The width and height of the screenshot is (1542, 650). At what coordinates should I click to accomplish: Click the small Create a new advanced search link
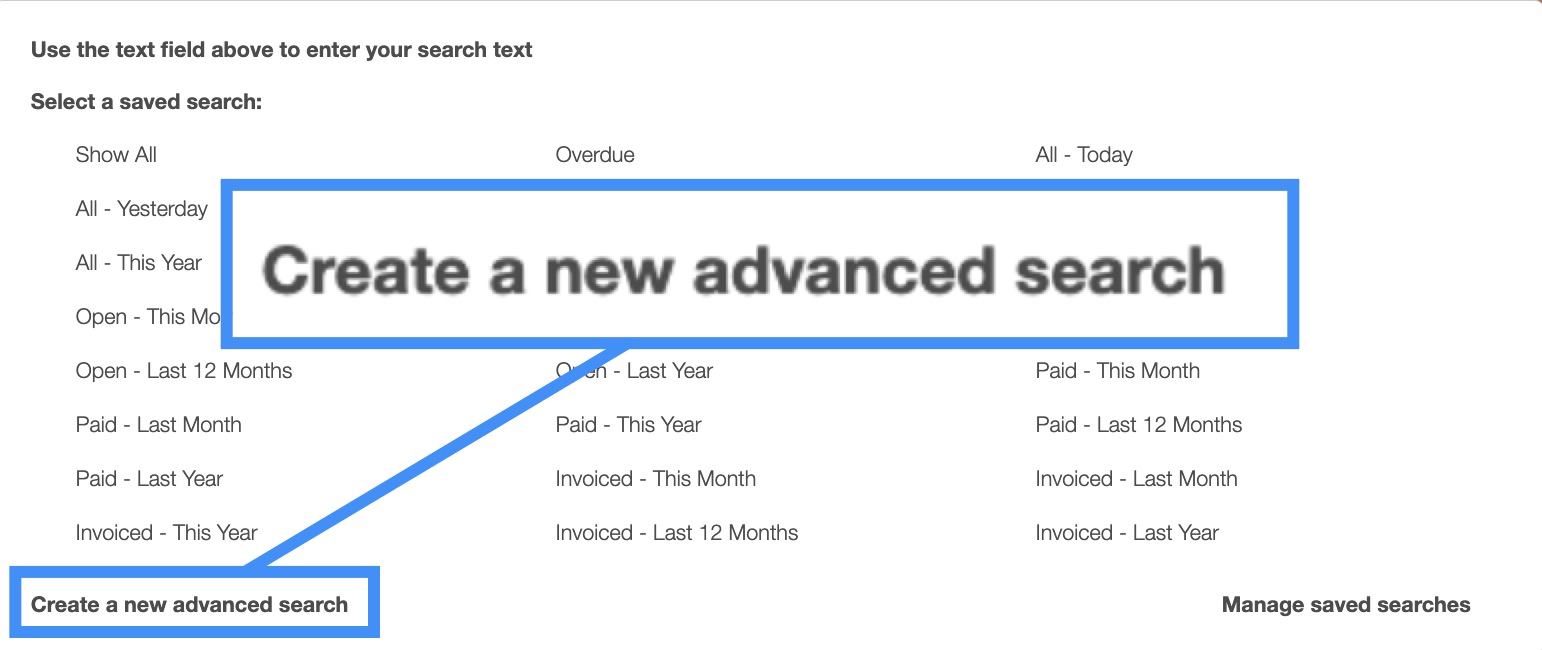coord(189,605)
